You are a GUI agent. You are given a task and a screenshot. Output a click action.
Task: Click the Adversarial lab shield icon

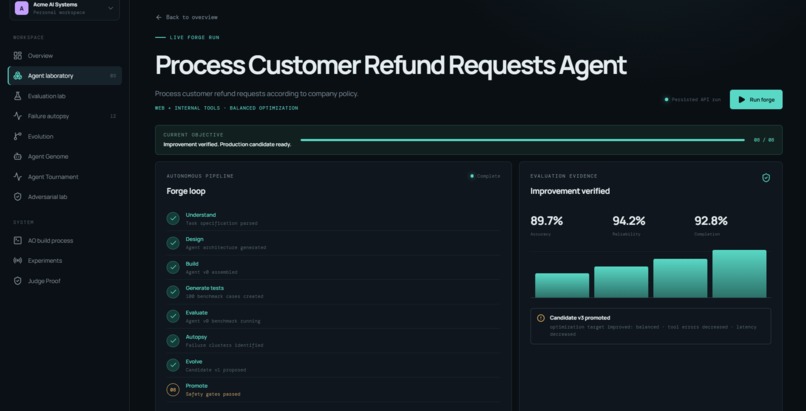[x=17, y=197]
